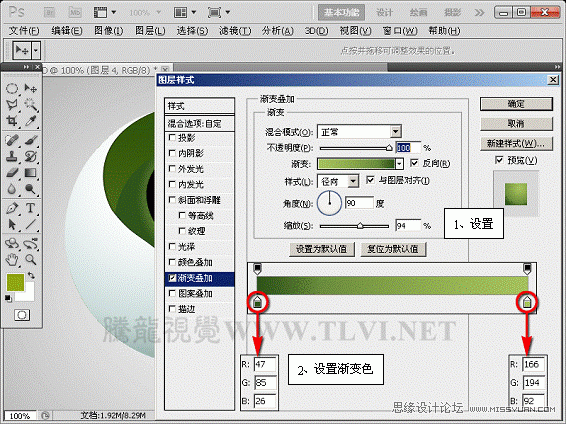Launch Bridge from application bar

pos(49,13)
